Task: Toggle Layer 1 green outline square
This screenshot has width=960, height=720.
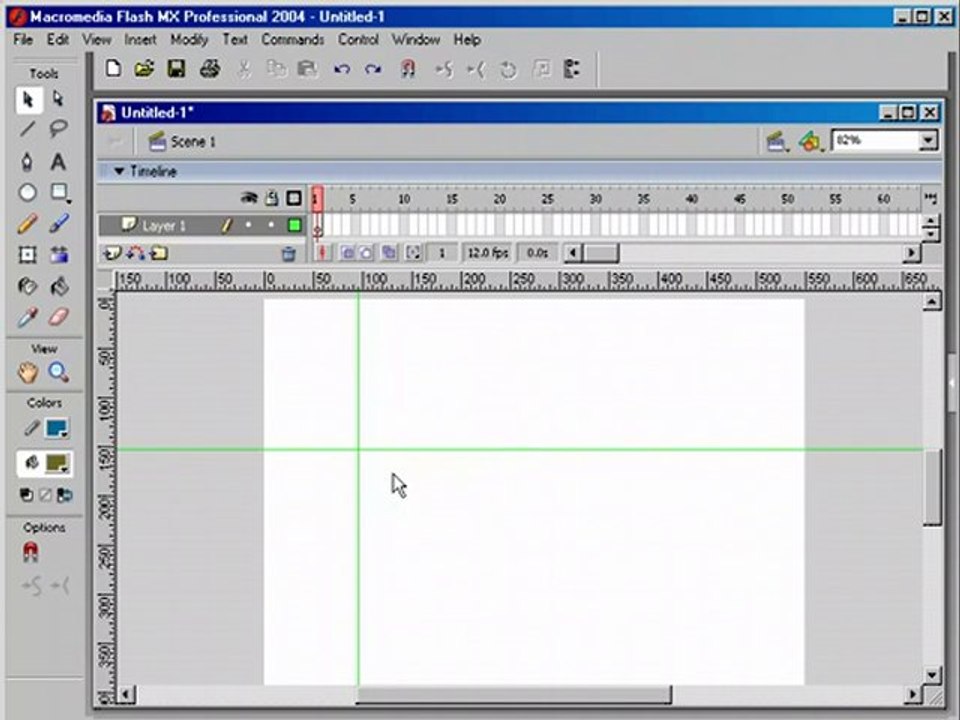Action: click(294, 225)
